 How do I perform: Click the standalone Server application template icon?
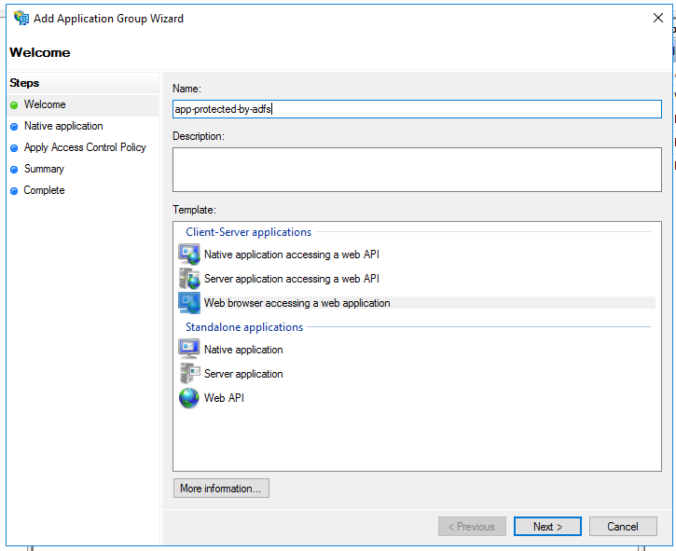(x=189, y=373)
